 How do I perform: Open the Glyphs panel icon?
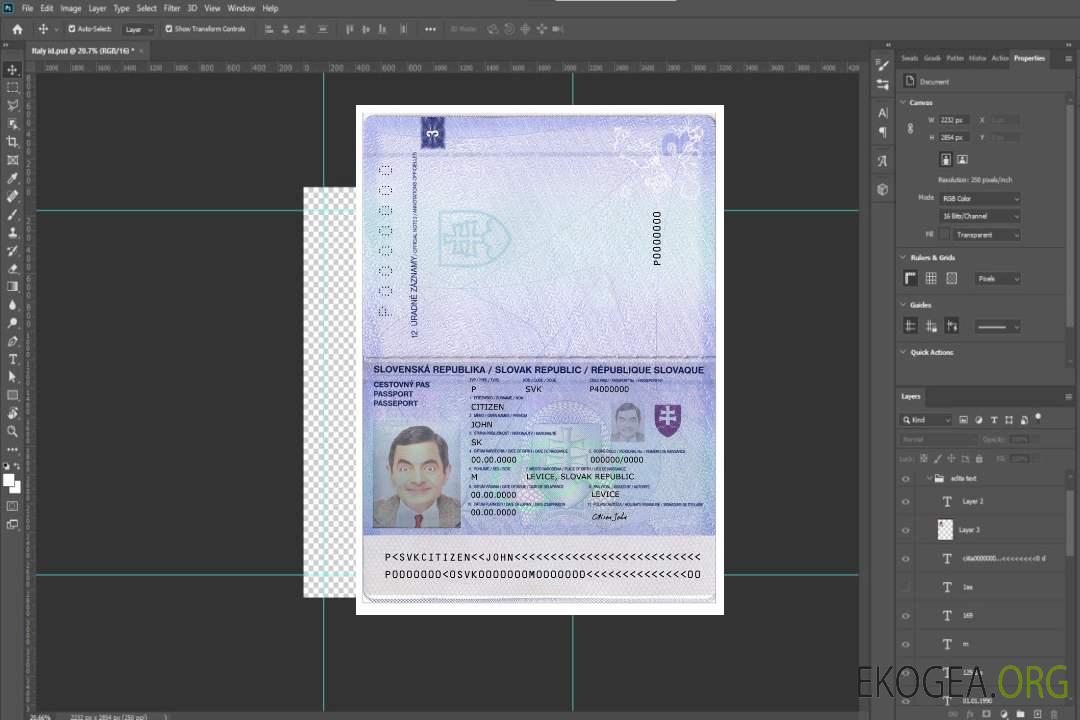coord(883,161)
